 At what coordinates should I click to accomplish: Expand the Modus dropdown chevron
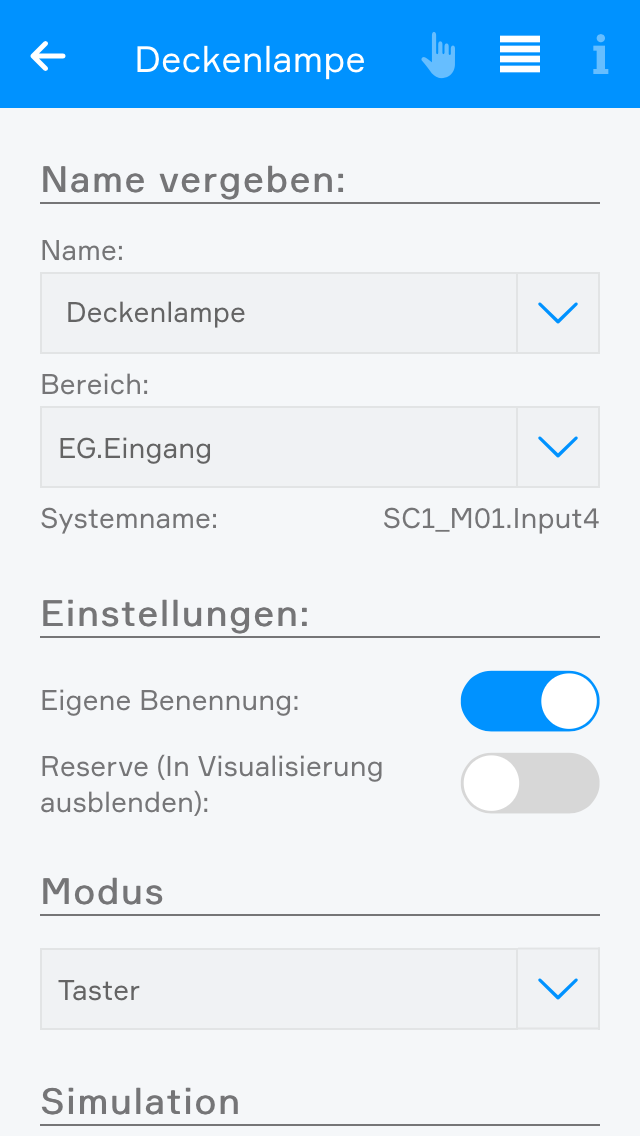[558, 989]
